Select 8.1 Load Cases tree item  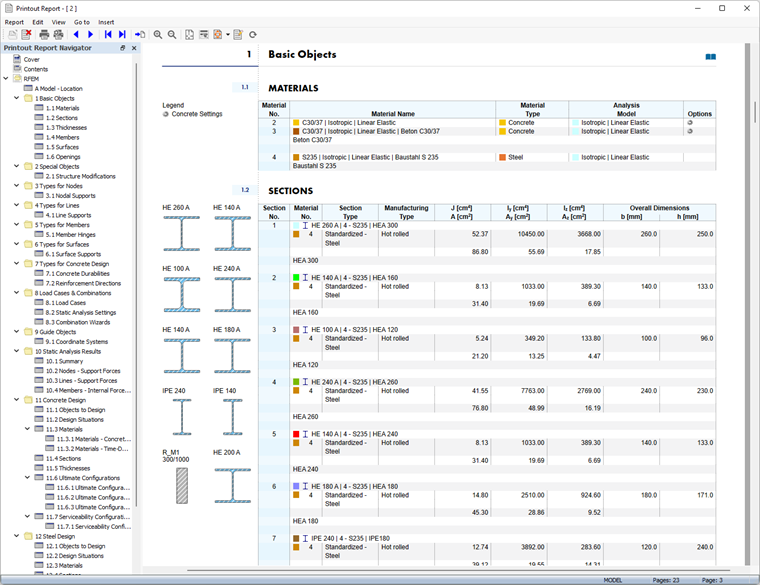point(65,302)
